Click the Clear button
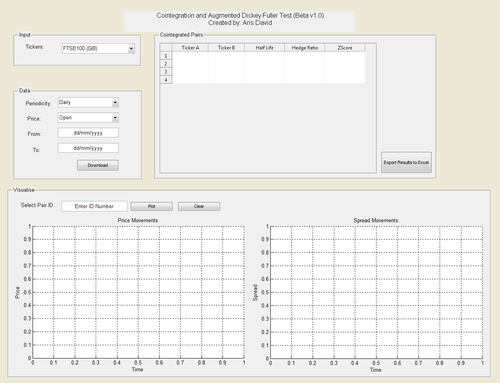This screenshot has width=500, height=383. (x=199, y=206)
